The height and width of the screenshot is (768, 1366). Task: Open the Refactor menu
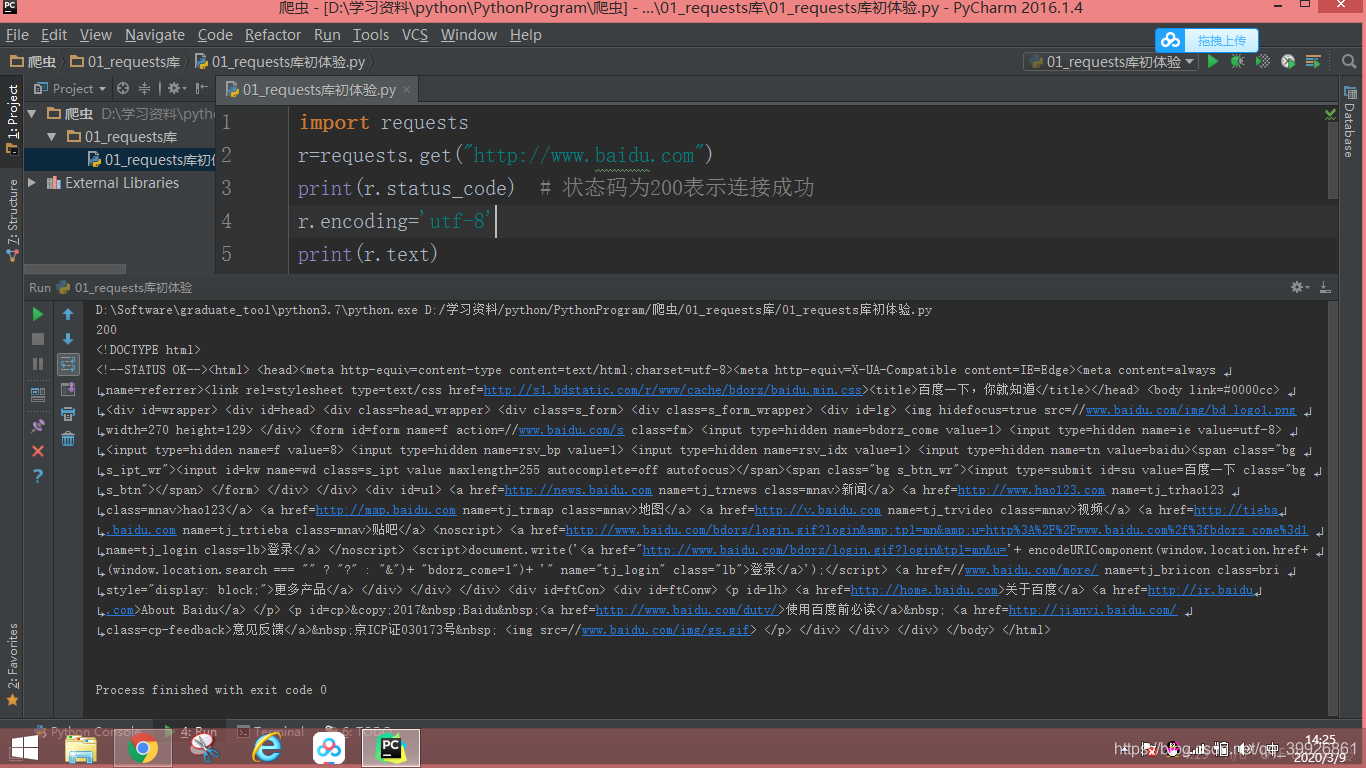click(273, 35)
